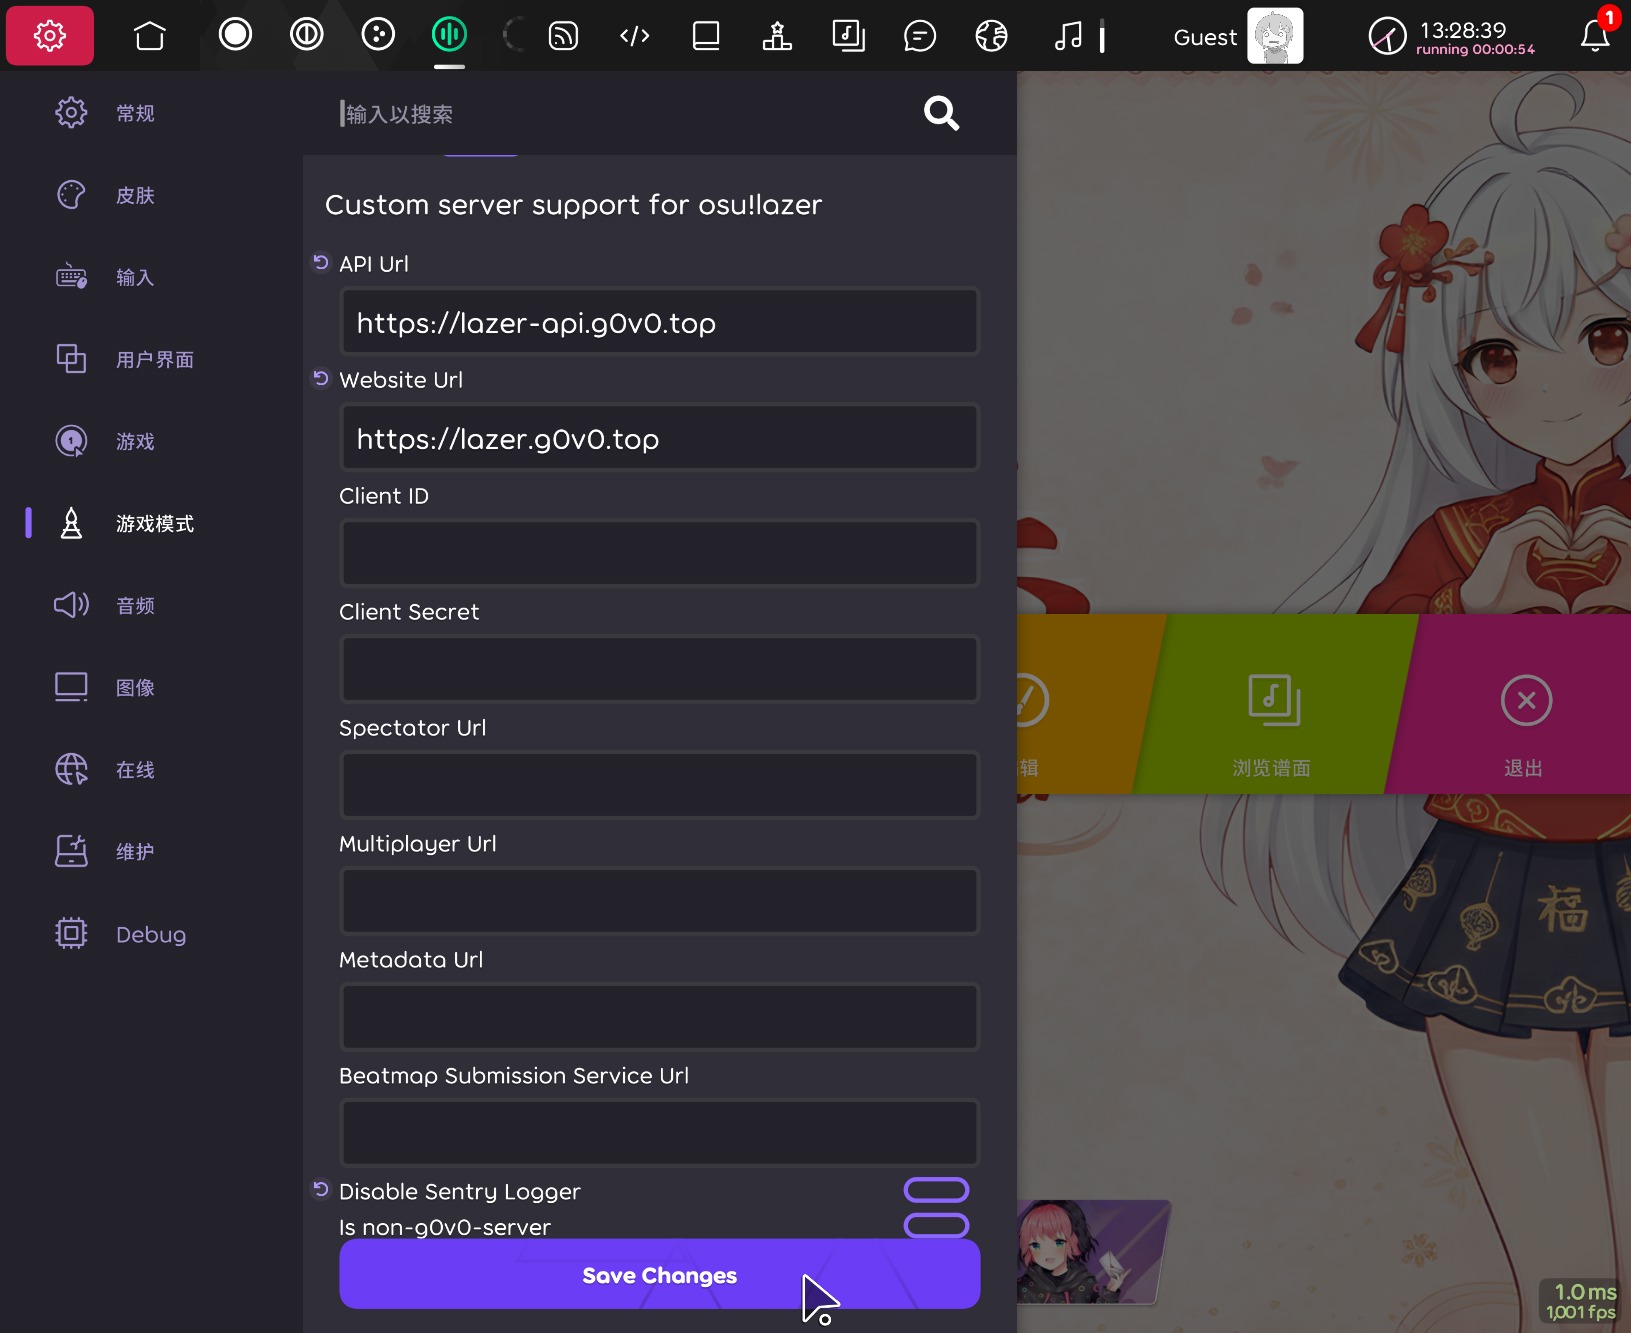Viewport: 1631px width, 1333px height.
Task: Click the news feed icon
Action: click(563, 36)
